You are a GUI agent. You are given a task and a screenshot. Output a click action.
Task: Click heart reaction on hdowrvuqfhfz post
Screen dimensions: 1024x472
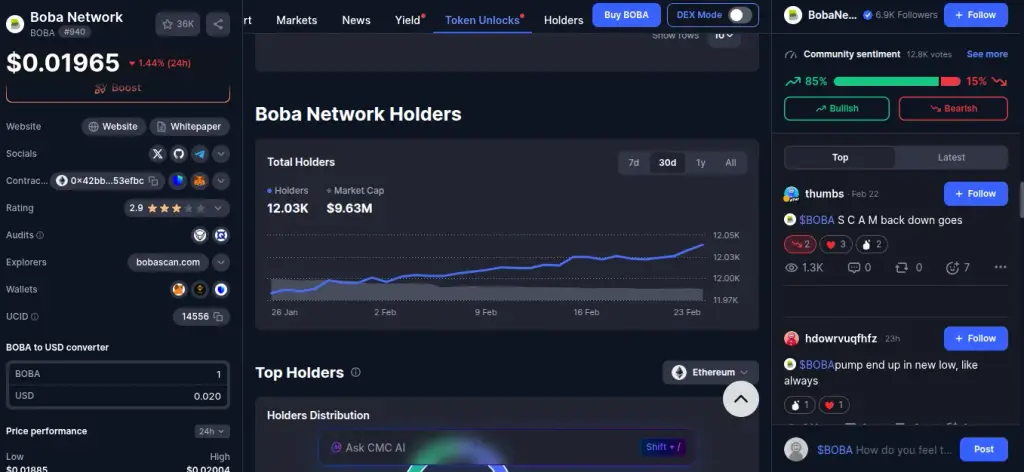pos(834,405)
